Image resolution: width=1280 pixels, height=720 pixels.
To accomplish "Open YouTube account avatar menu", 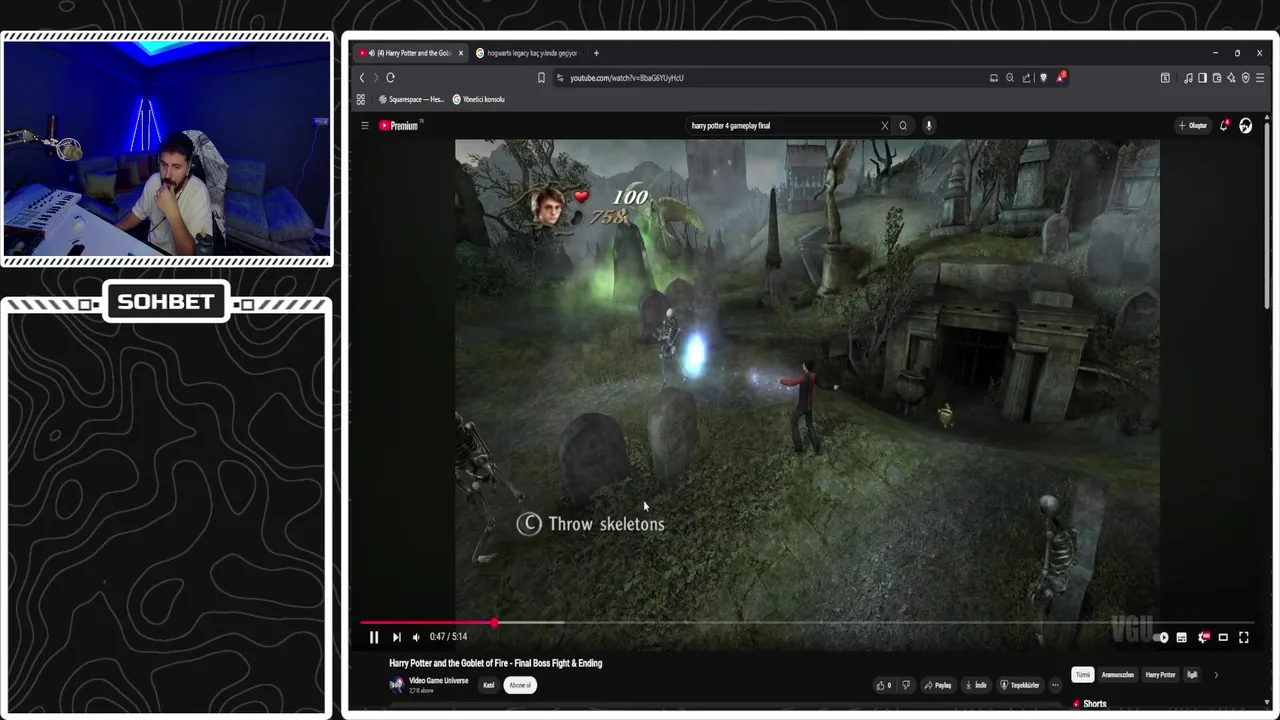I will coord(1245,126).
